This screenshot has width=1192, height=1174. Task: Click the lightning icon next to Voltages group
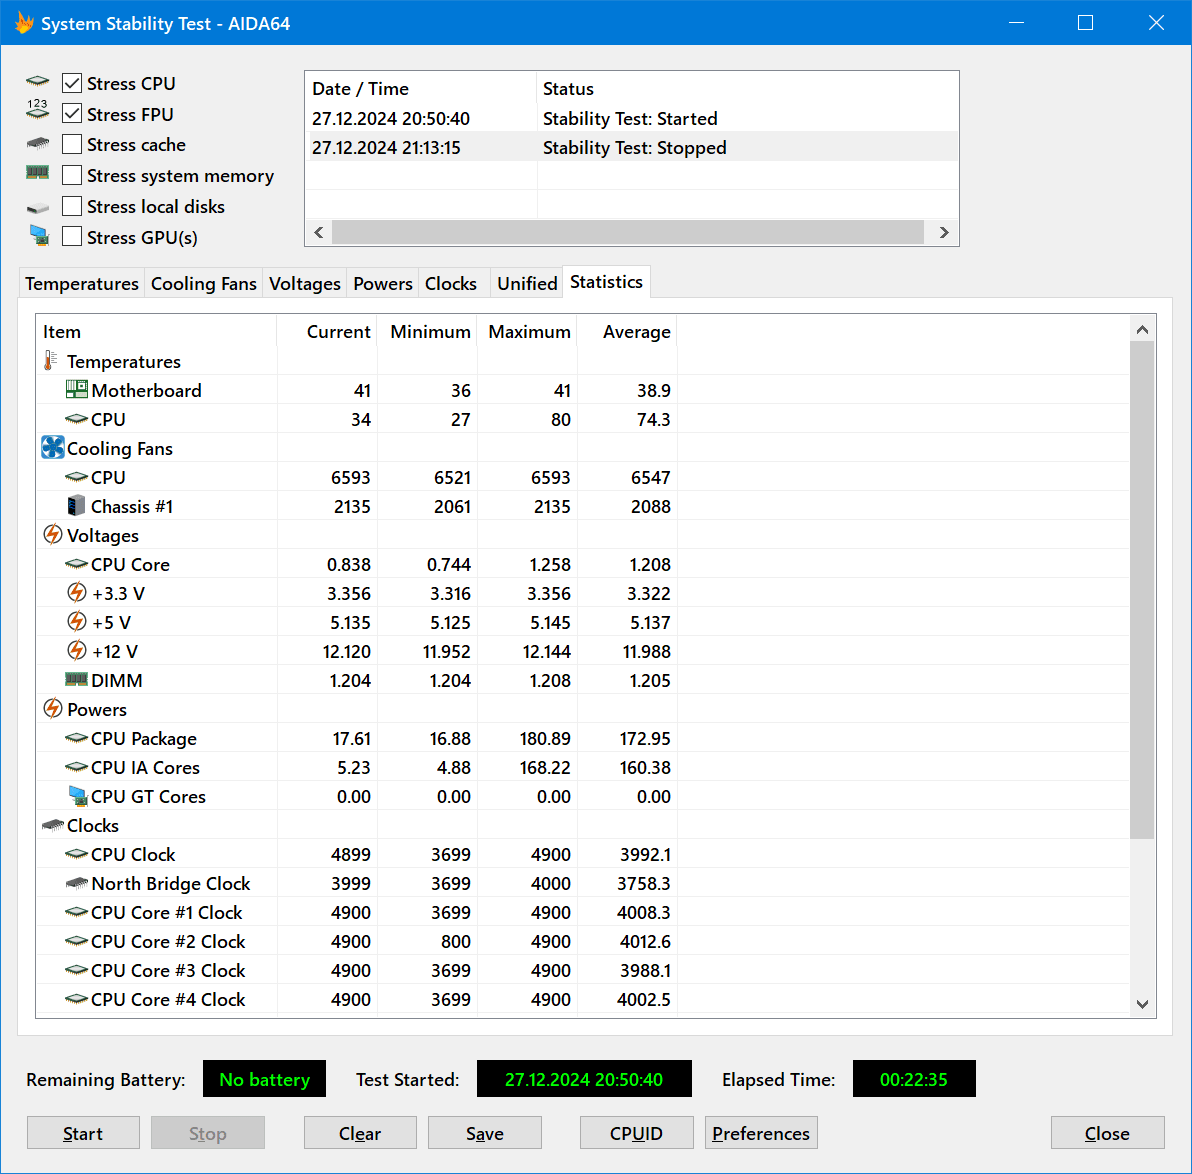[52, 535]
